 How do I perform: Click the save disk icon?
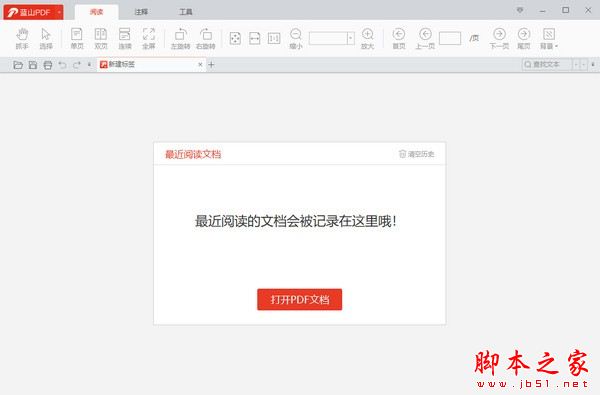(33, 65)
